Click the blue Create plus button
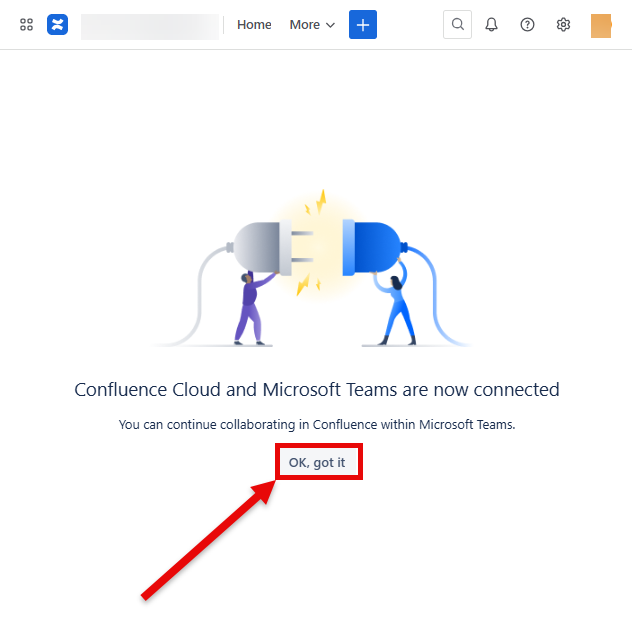Image resolution: width=632 pixels, height=629 pixels. (x=363, y=25)
